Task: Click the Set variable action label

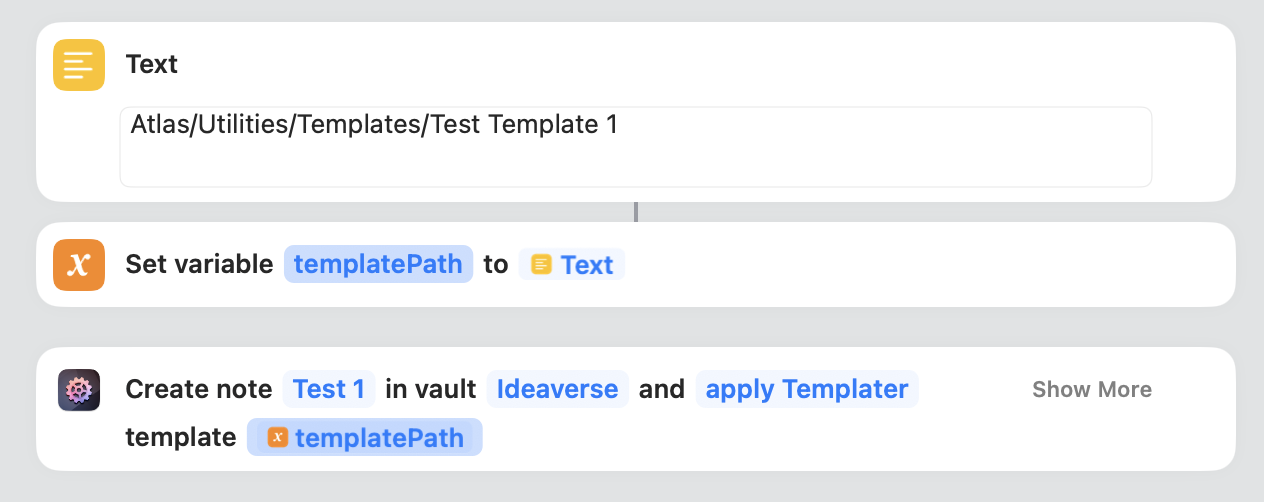Action: [199, 264]
